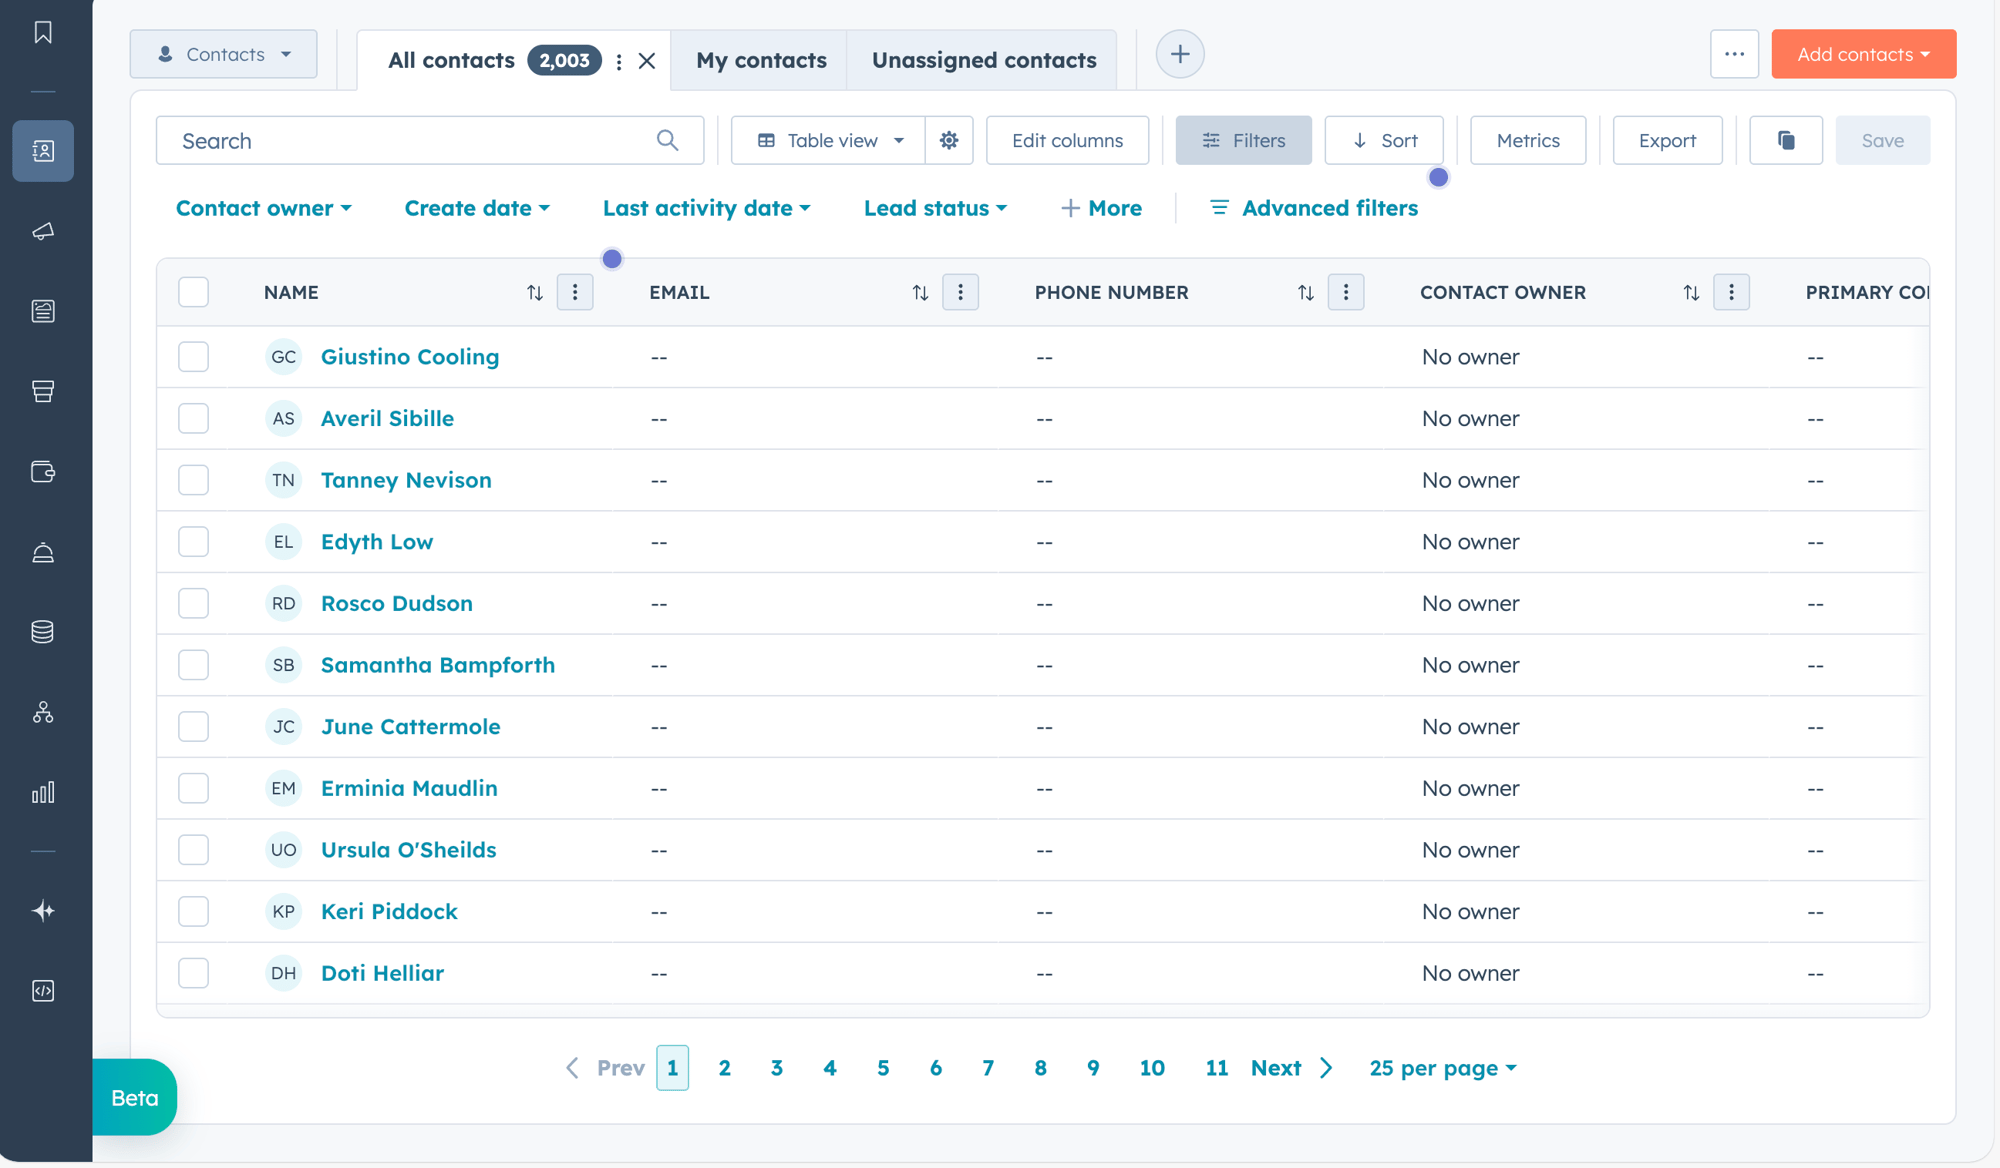Screen dimensions: 2000x1168
Task: Open the Automations workflow icon in sidebar
Action: click(x=42, y=712)
